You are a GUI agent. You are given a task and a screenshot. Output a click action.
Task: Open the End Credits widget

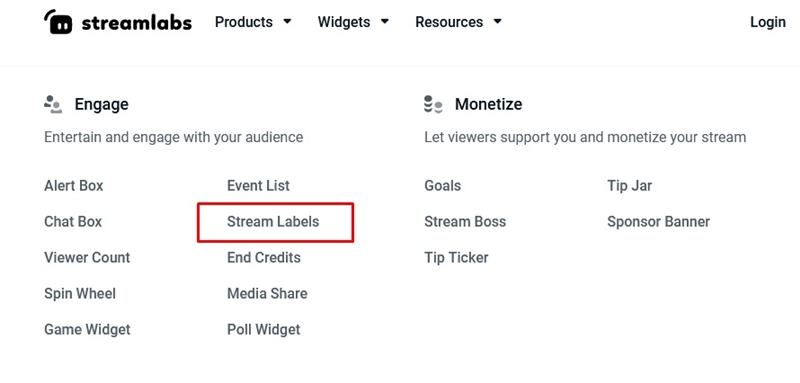tap(264, 258)
